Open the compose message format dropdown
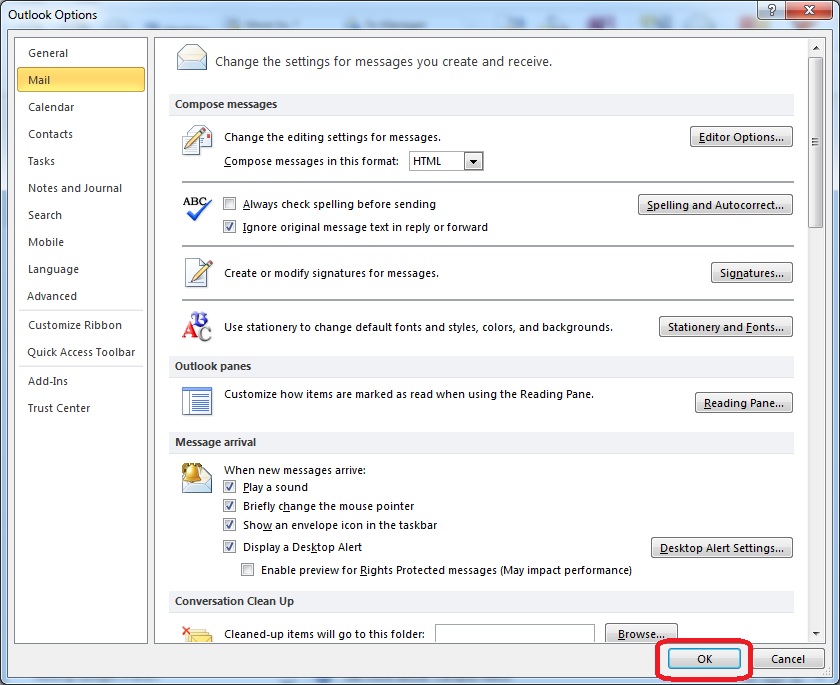 click(474, 161)
